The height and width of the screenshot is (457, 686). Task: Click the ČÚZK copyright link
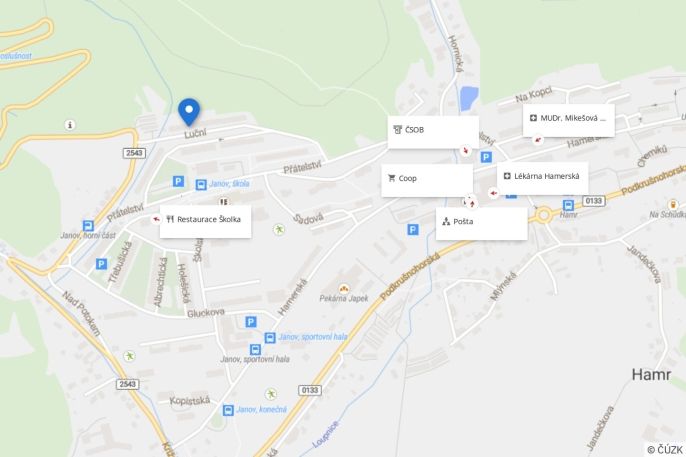click(665, 450)
